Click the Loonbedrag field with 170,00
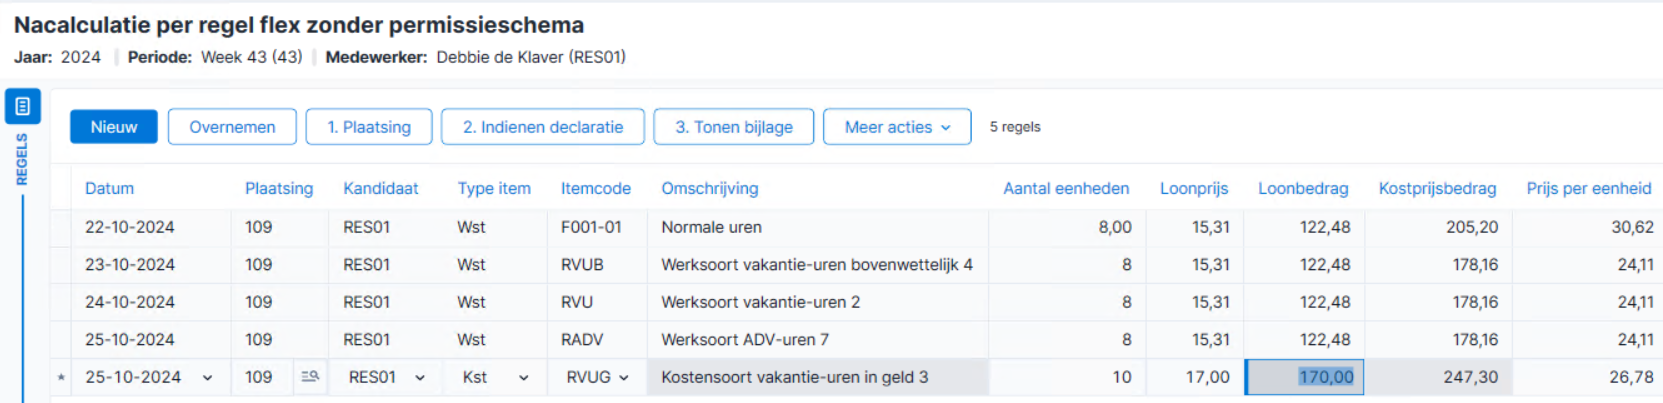 (1304, 377)
